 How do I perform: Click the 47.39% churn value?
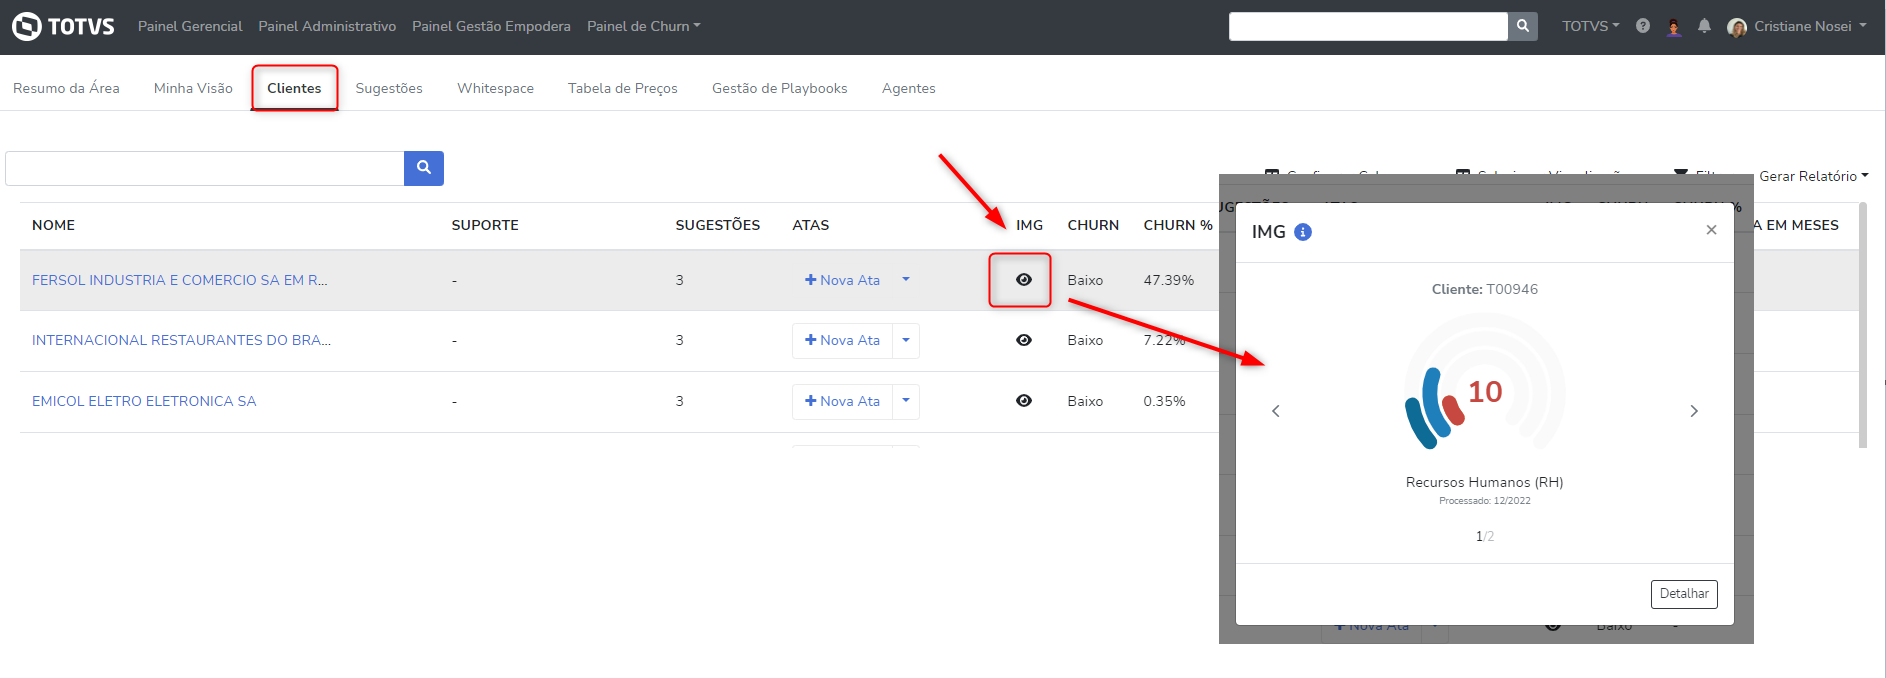tap(1169, 280)
